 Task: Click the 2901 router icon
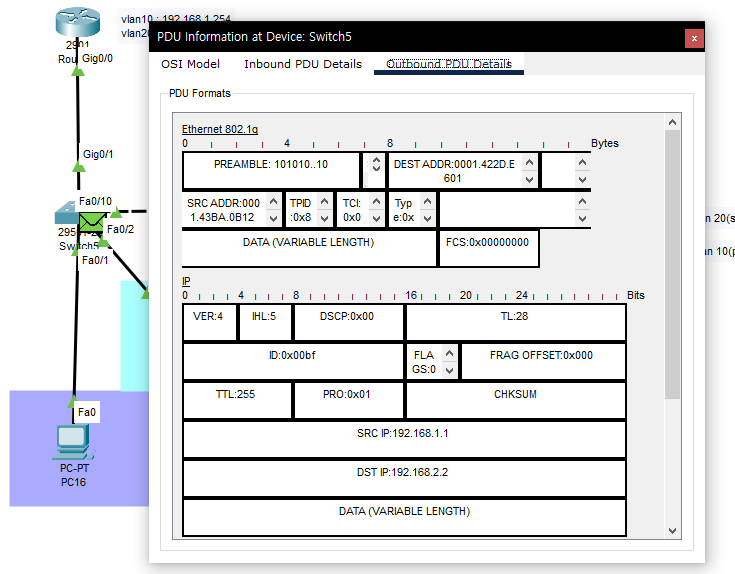click(77, 22)
